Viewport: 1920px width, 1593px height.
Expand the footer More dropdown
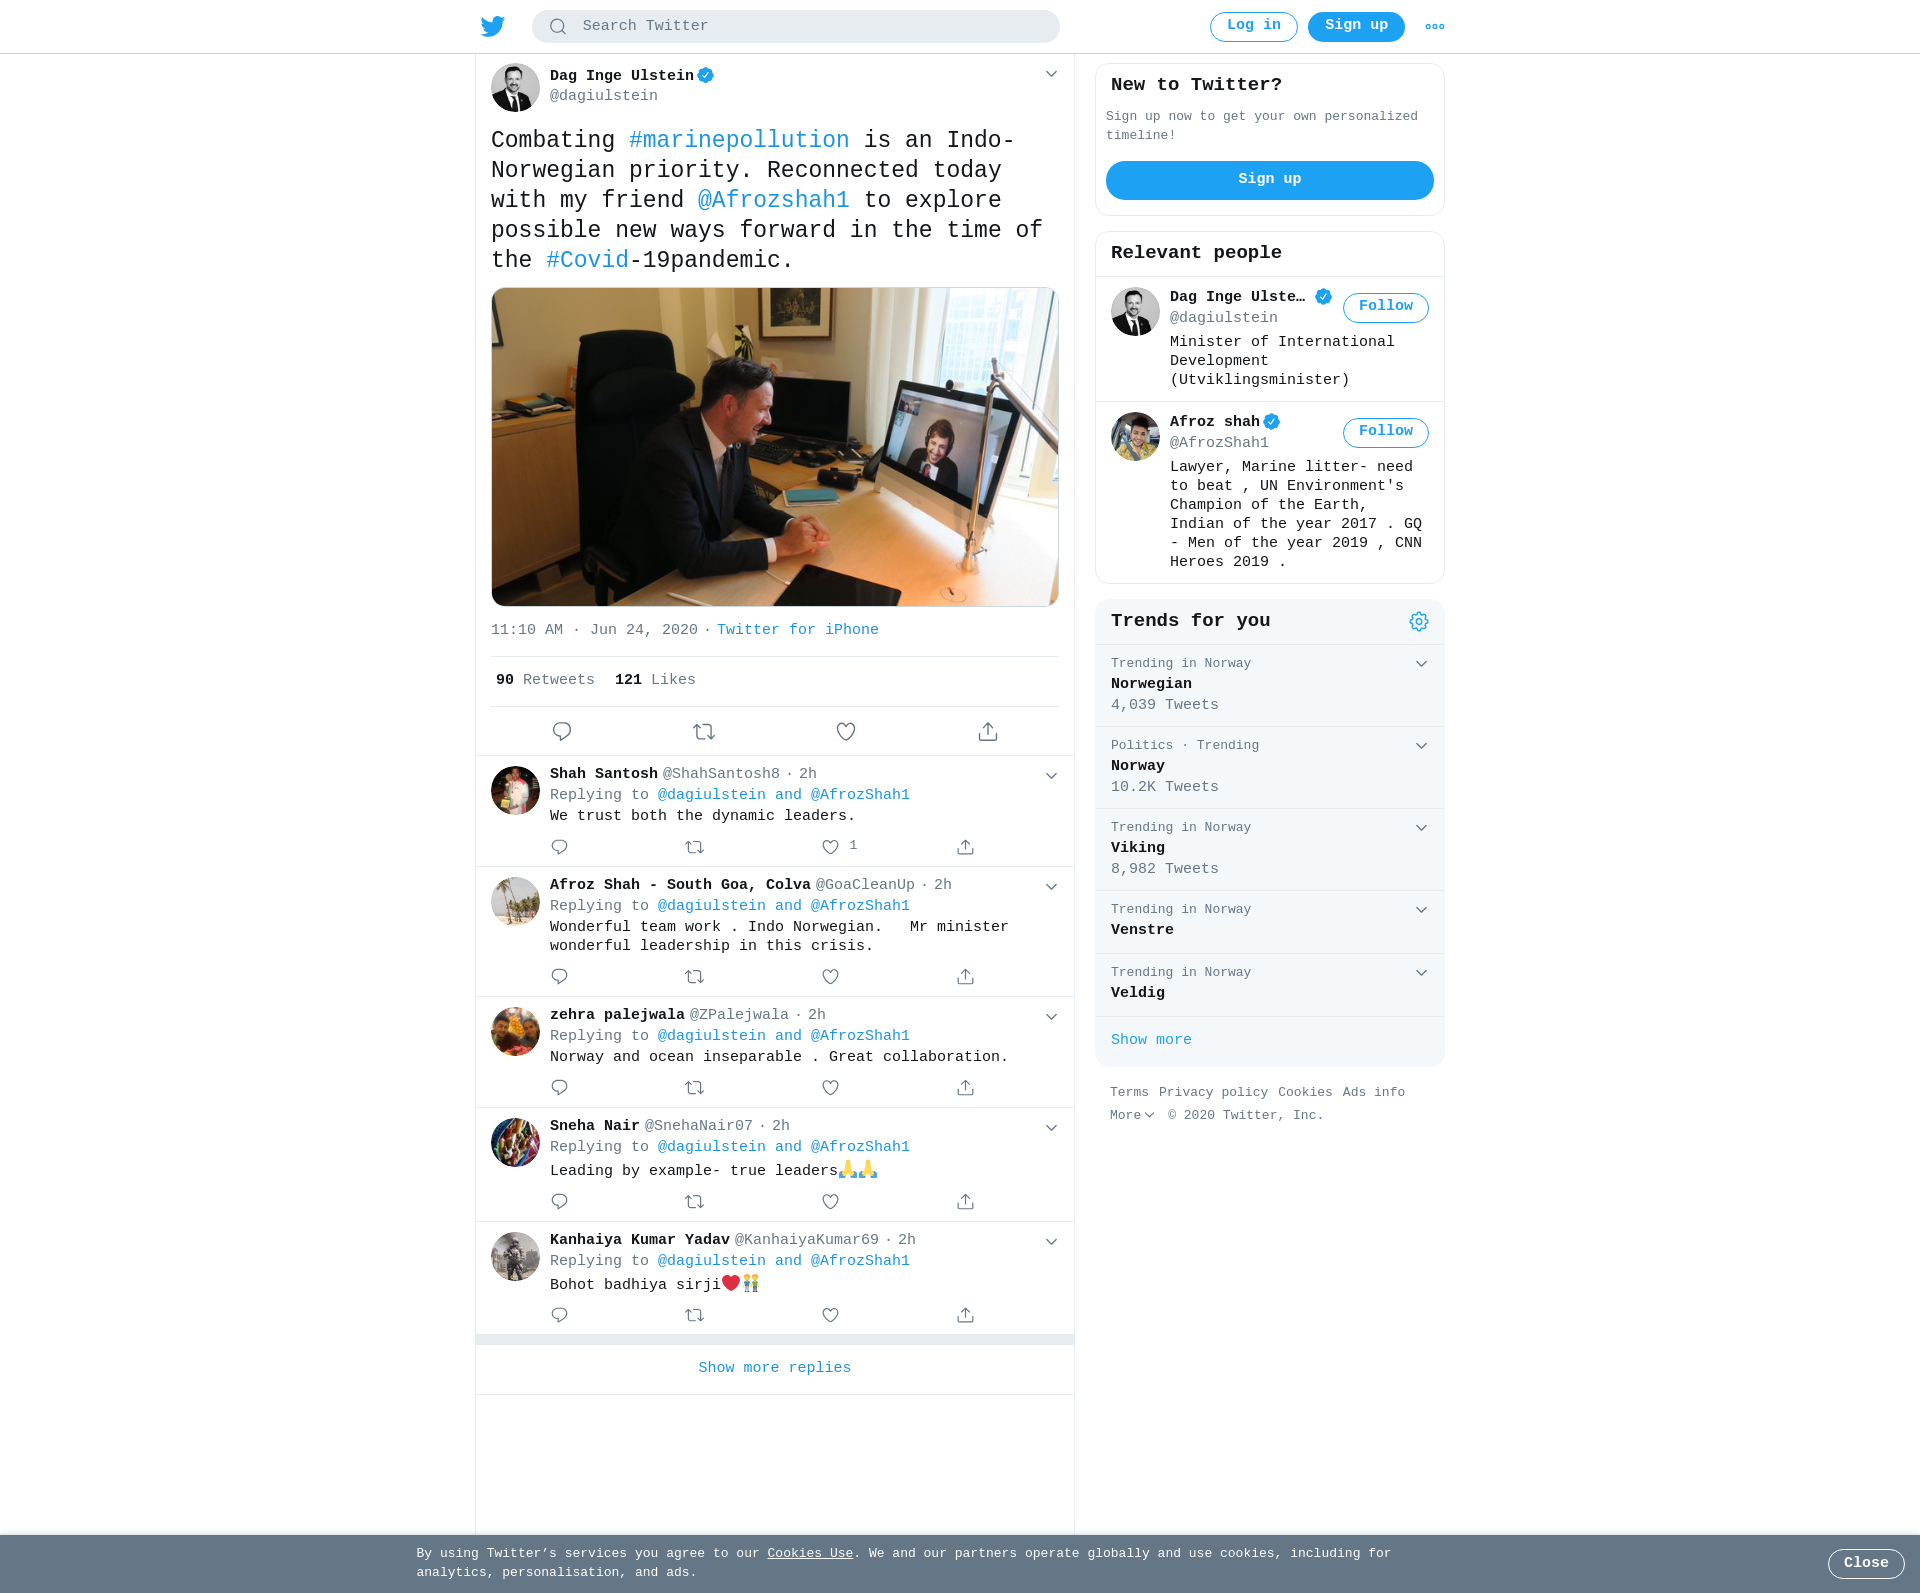1132,1115
